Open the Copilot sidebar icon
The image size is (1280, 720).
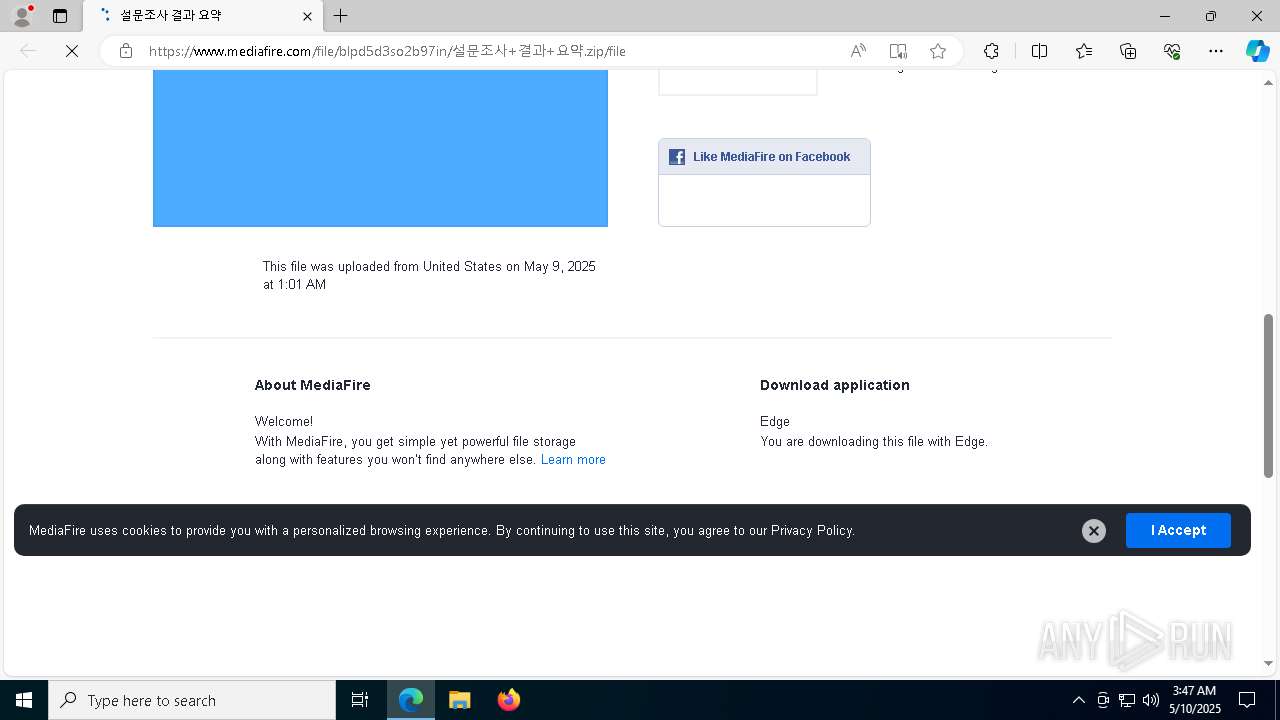point(1257,51)
